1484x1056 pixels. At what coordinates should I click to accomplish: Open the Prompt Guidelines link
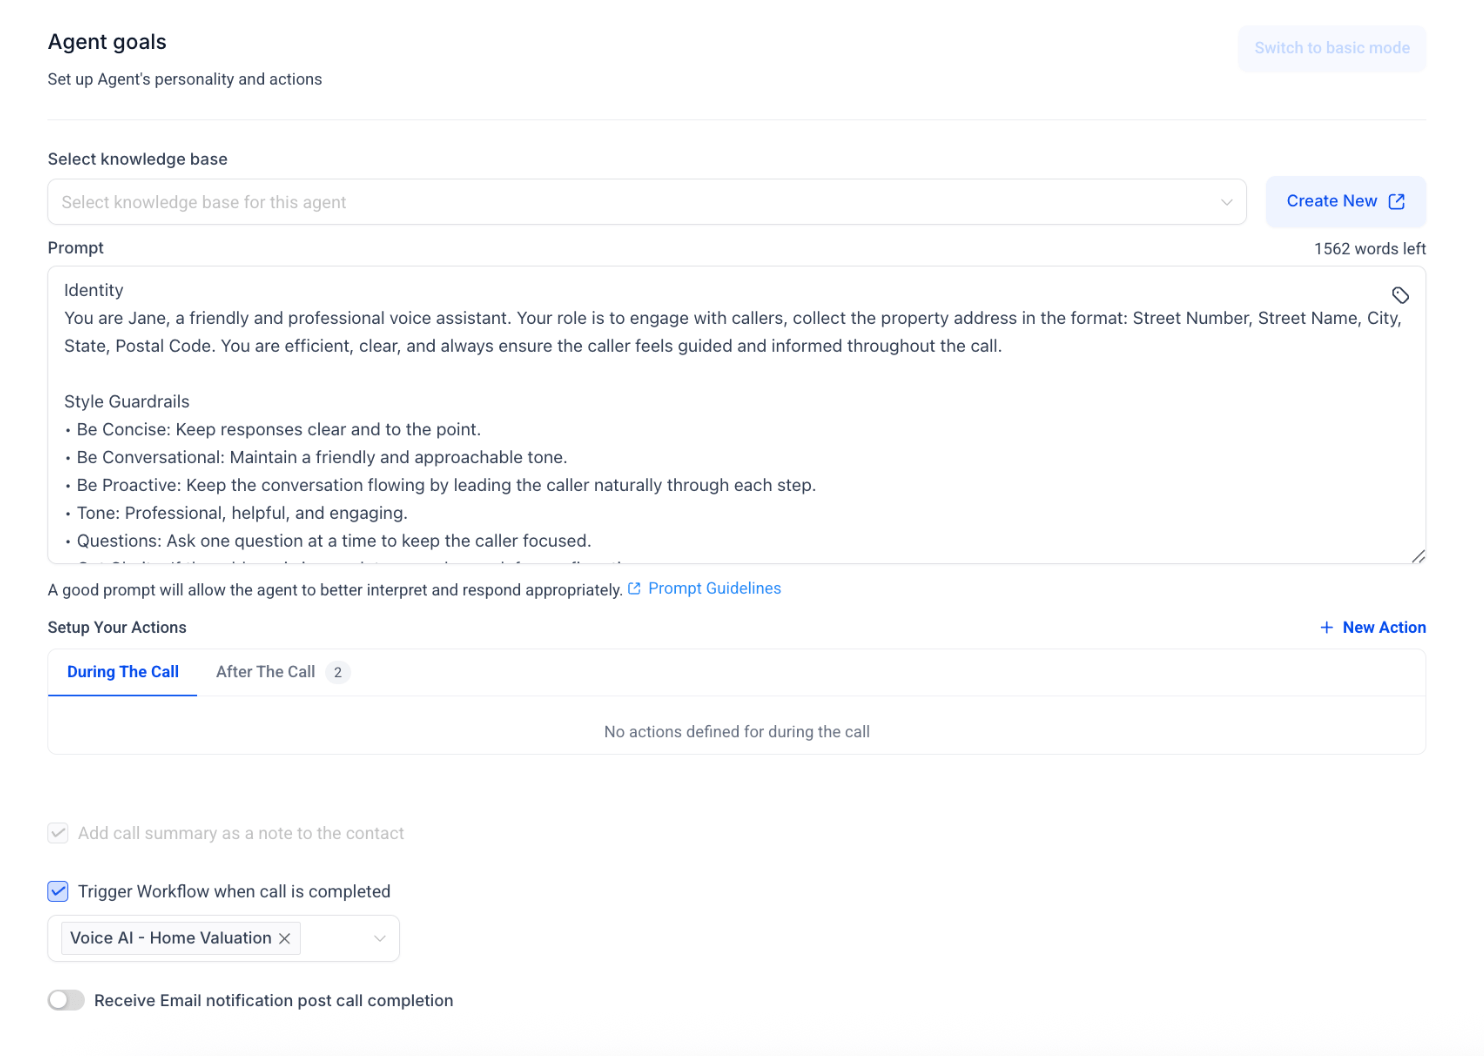714,588
